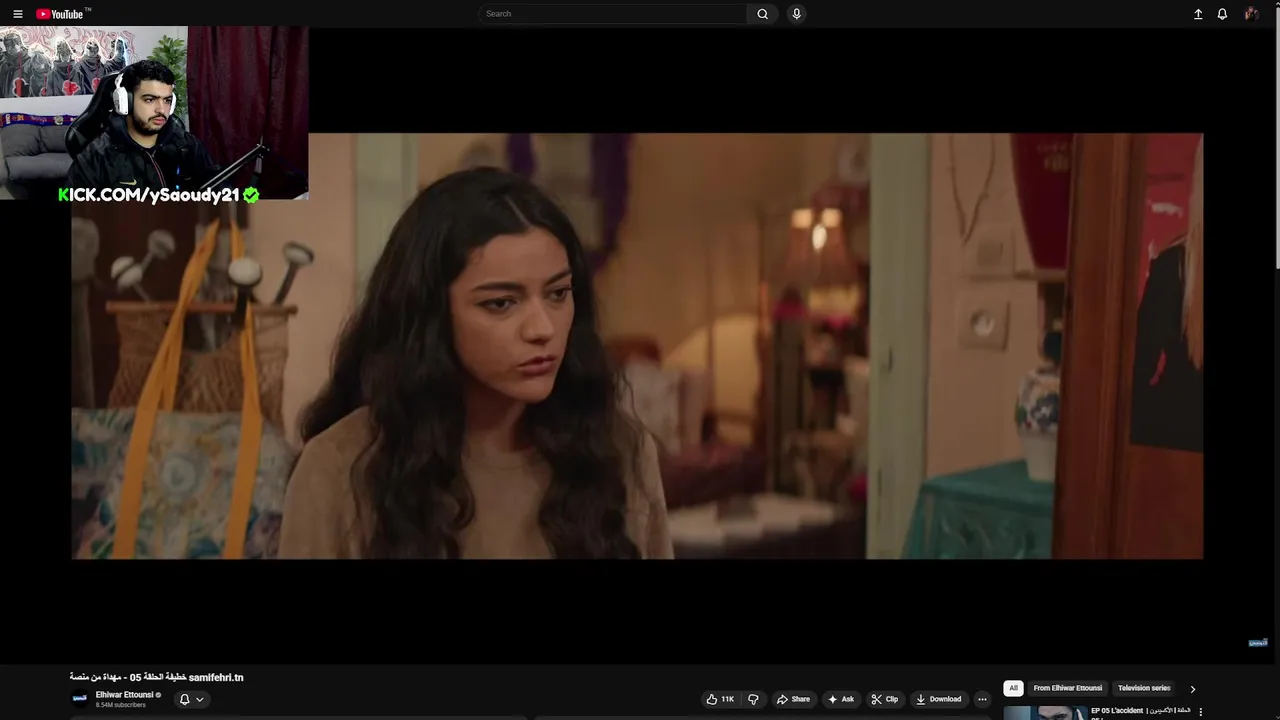This screenshot has width=1280, height=720.
Task: Open options for EP 05 L'accident video
Action: pos(1200,712)
